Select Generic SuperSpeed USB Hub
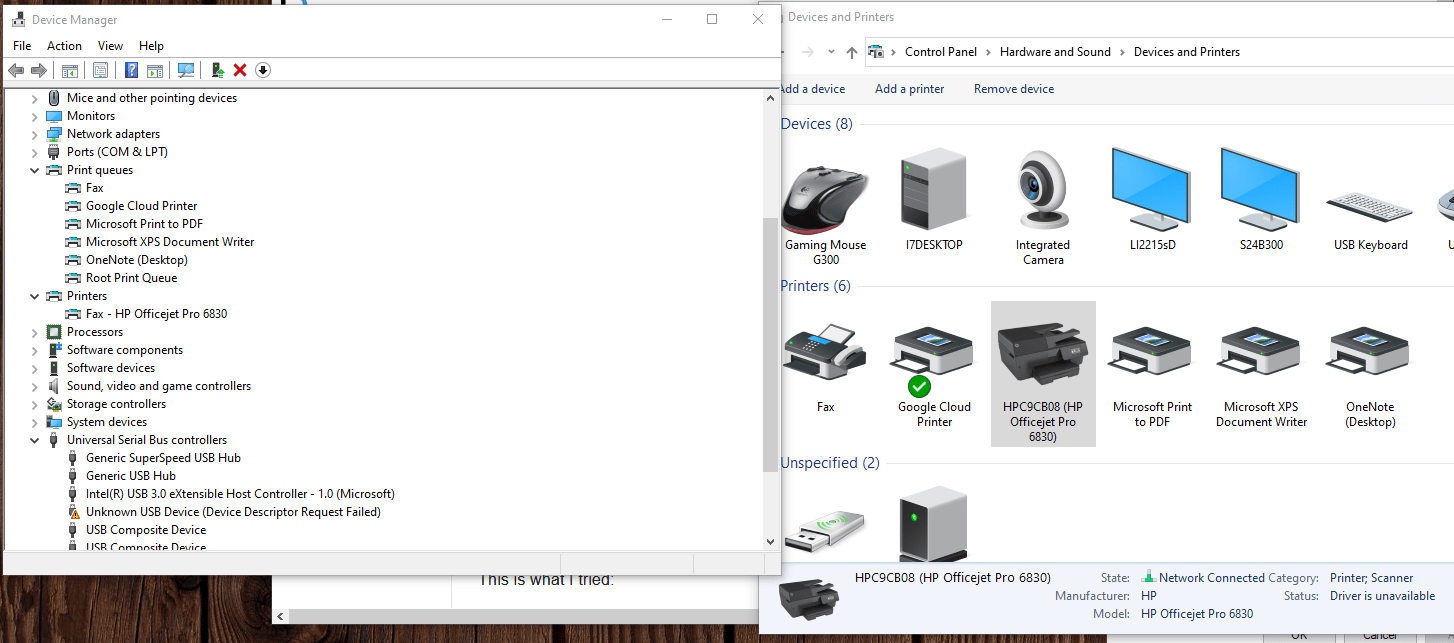Screen dimensions: 1454x643 coord(163,458)
